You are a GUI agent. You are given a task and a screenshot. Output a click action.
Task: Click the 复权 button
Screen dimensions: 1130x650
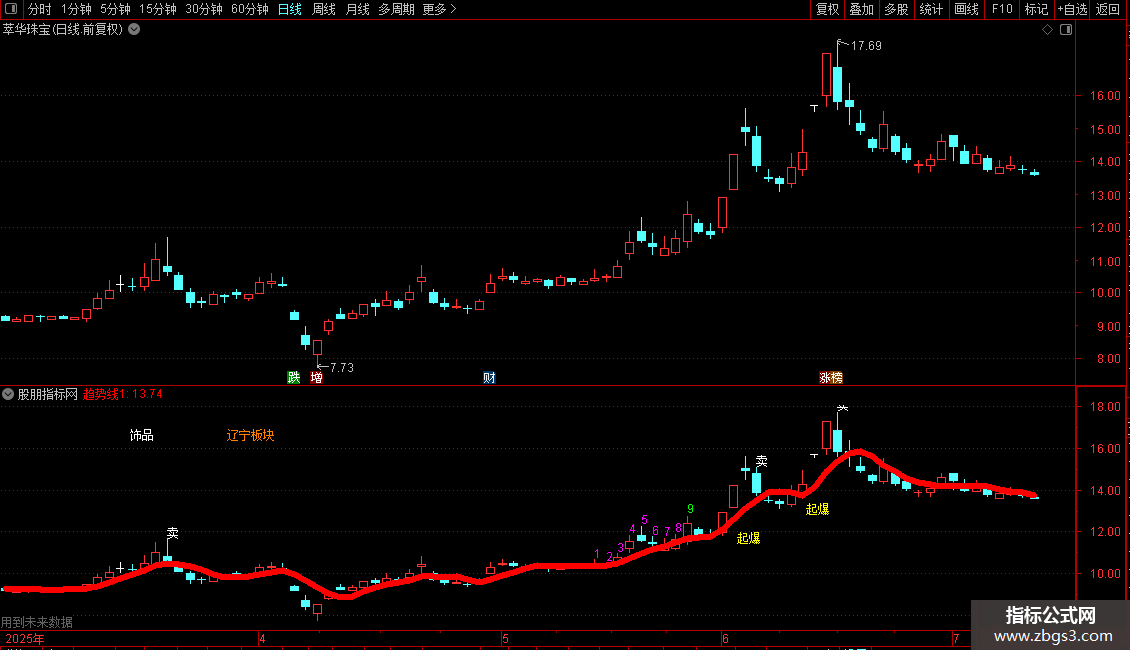[x=827, y=9]
